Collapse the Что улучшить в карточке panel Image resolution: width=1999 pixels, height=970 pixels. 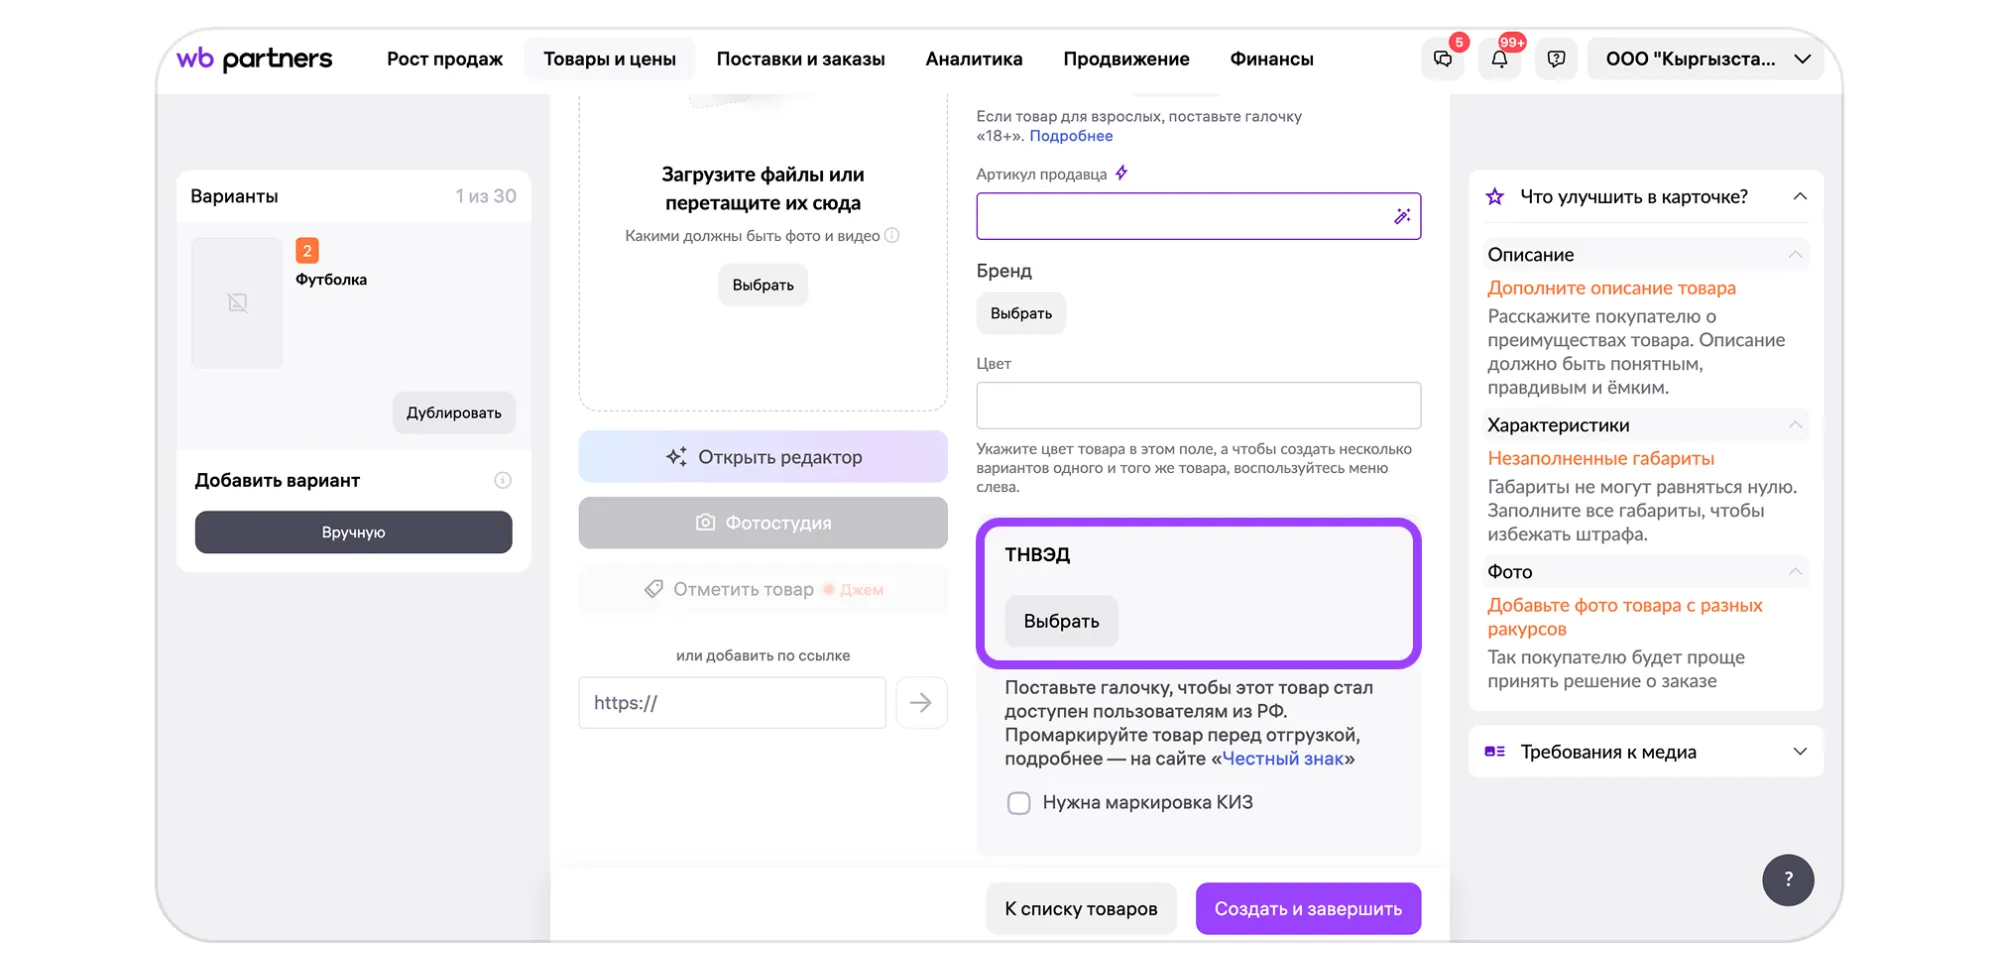[x=1800, y=197]
